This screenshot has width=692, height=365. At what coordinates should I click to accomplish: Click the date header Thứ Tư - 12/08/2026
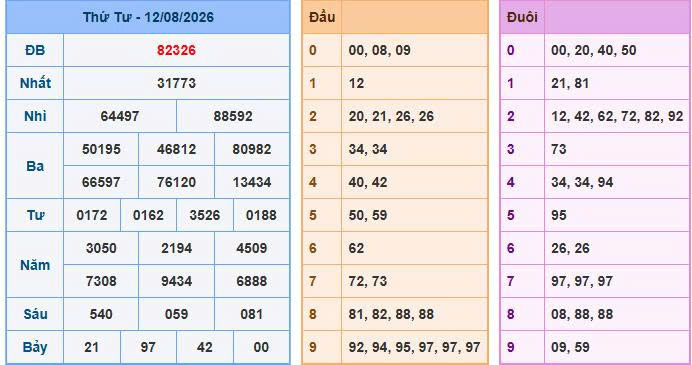(148, 17)
